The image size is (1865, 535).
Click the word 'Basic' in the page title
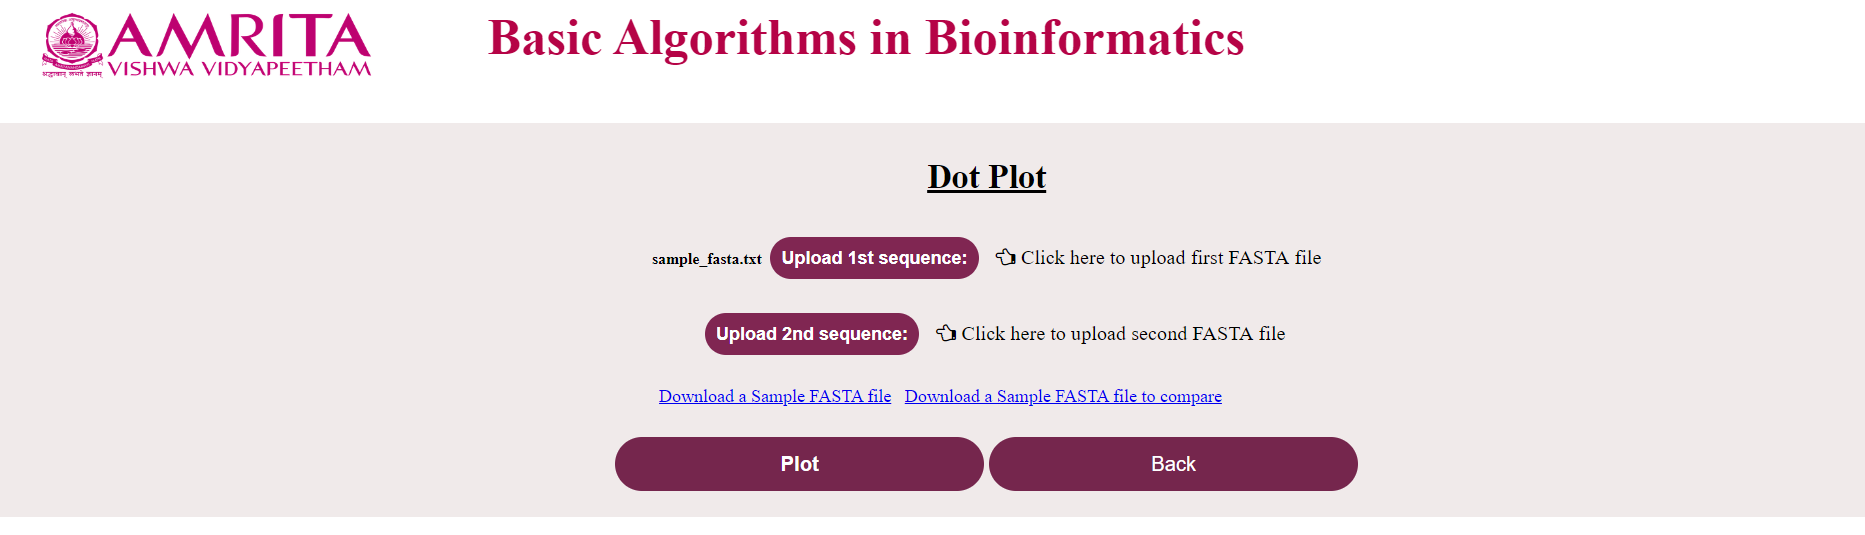(x=545, y=39)
